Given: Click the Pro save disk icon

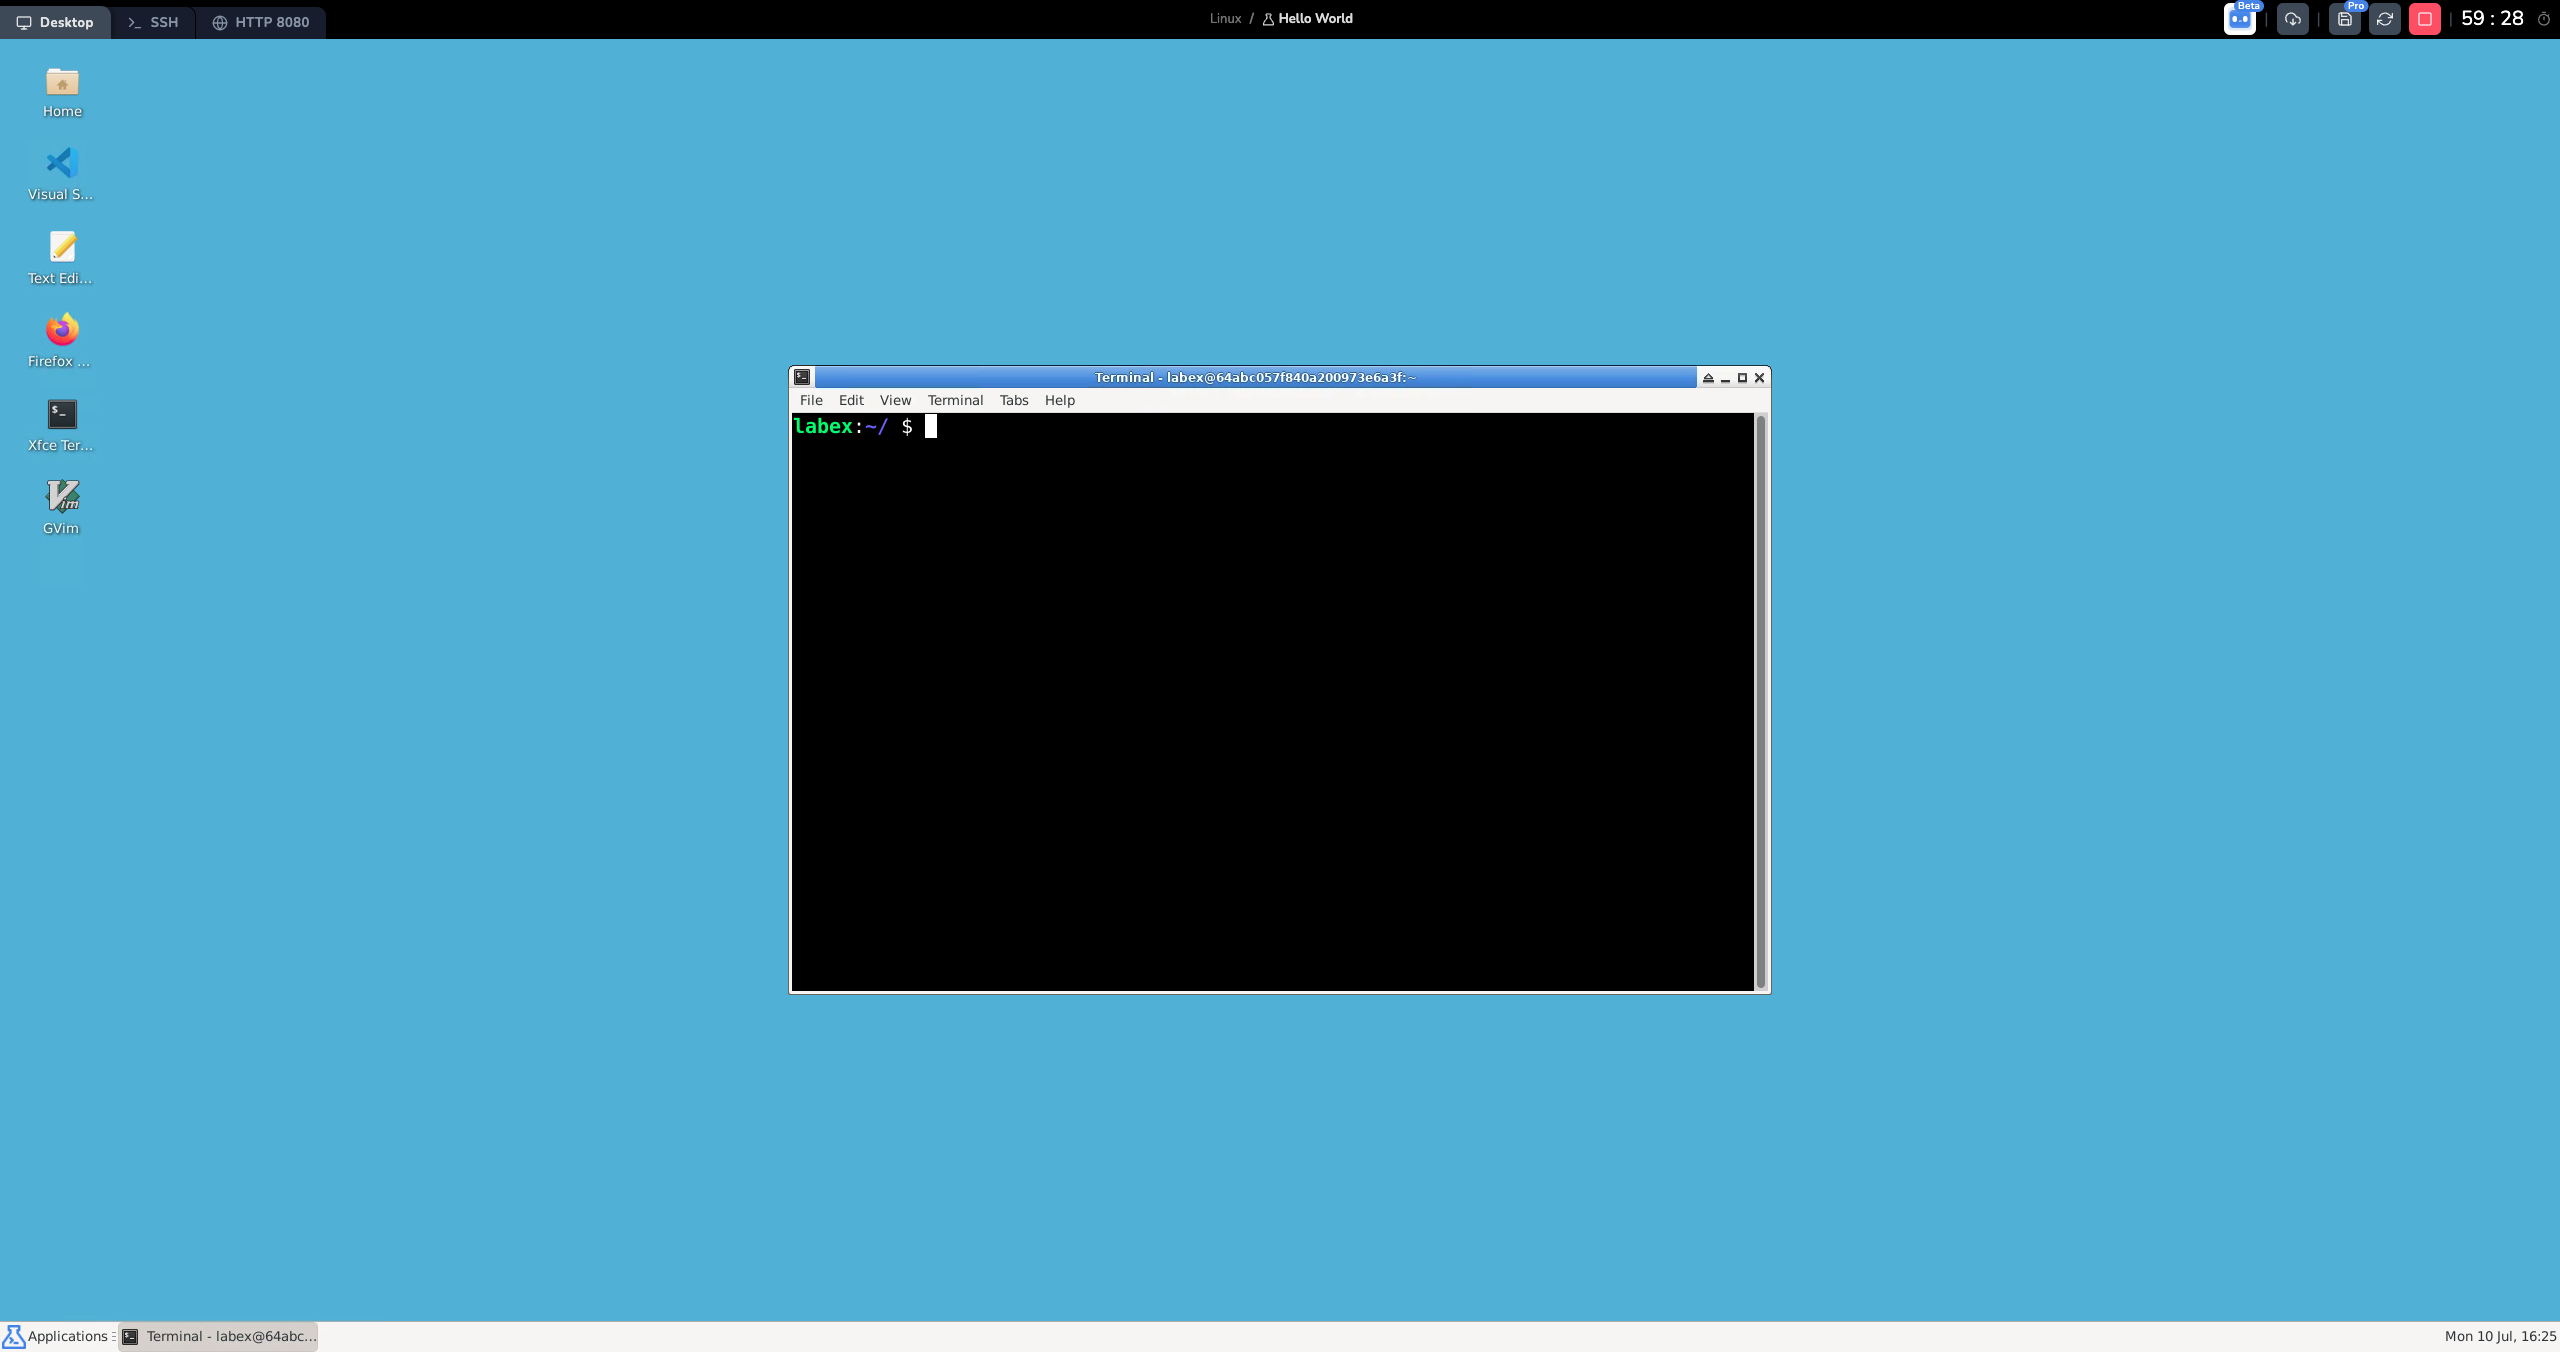Looking at the screenshot, I should click(2344, 20).
